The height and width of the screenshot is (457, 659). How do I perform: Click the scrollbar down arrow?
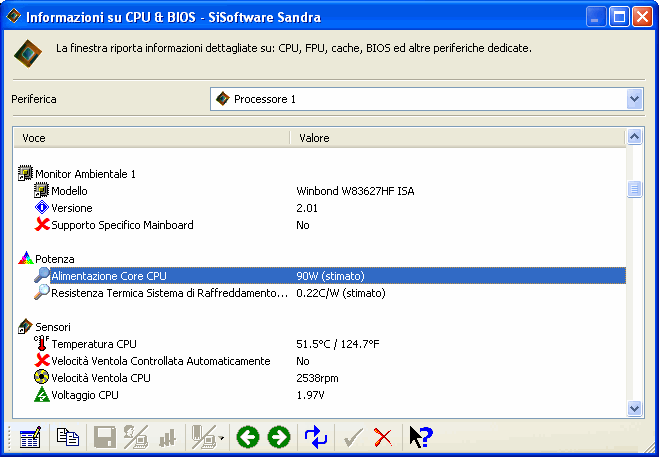[634, 408]
